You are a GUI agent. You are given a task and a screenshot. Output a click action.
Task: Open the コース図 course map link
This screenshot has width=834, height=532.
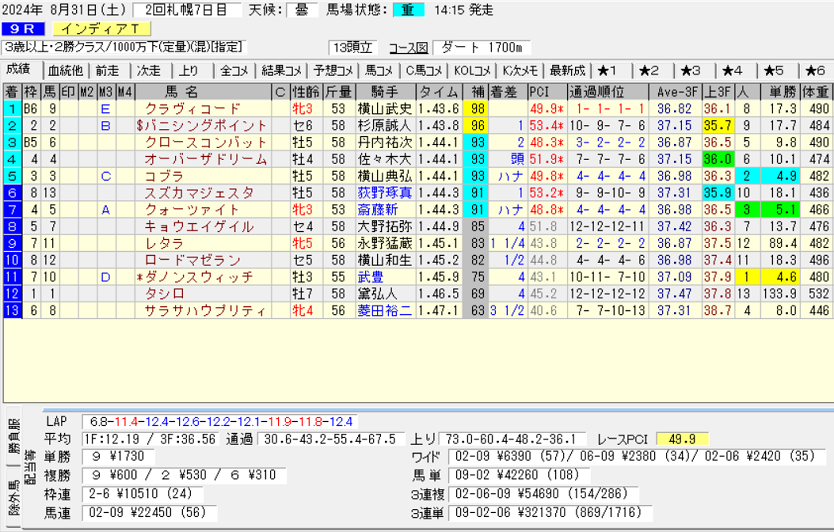coord(407,47)
